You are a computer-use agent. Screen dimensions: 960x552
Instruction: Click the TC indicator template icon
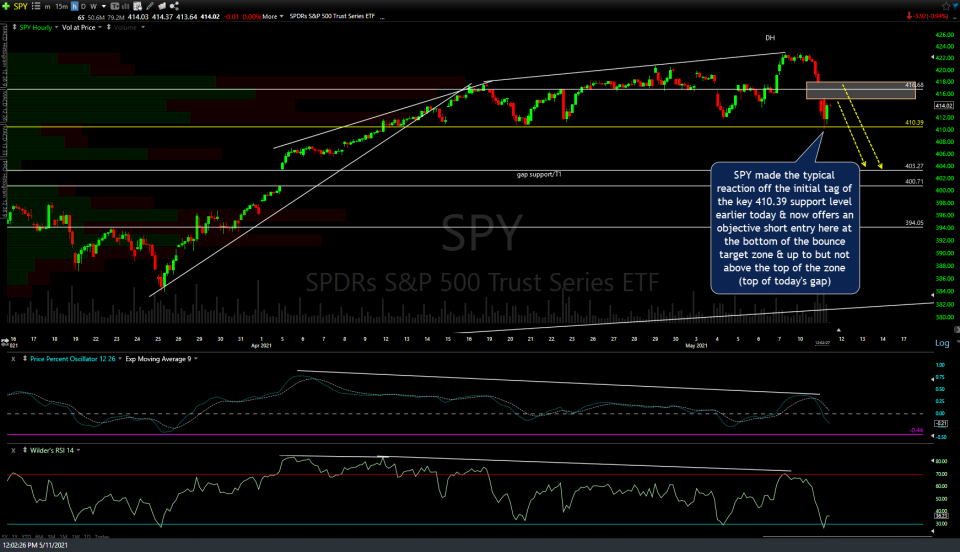(114, 6)
